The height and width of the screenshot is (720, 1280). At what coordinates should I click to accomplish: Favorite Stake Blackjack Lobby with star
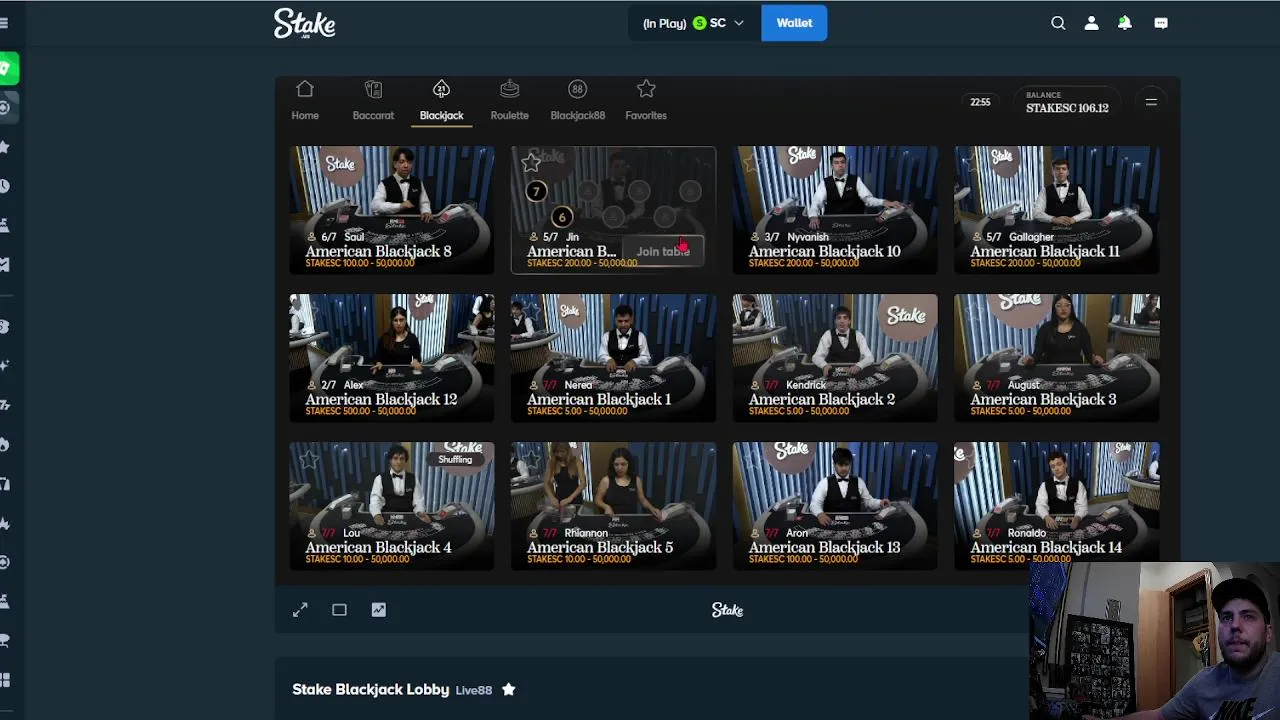(508, 689)
